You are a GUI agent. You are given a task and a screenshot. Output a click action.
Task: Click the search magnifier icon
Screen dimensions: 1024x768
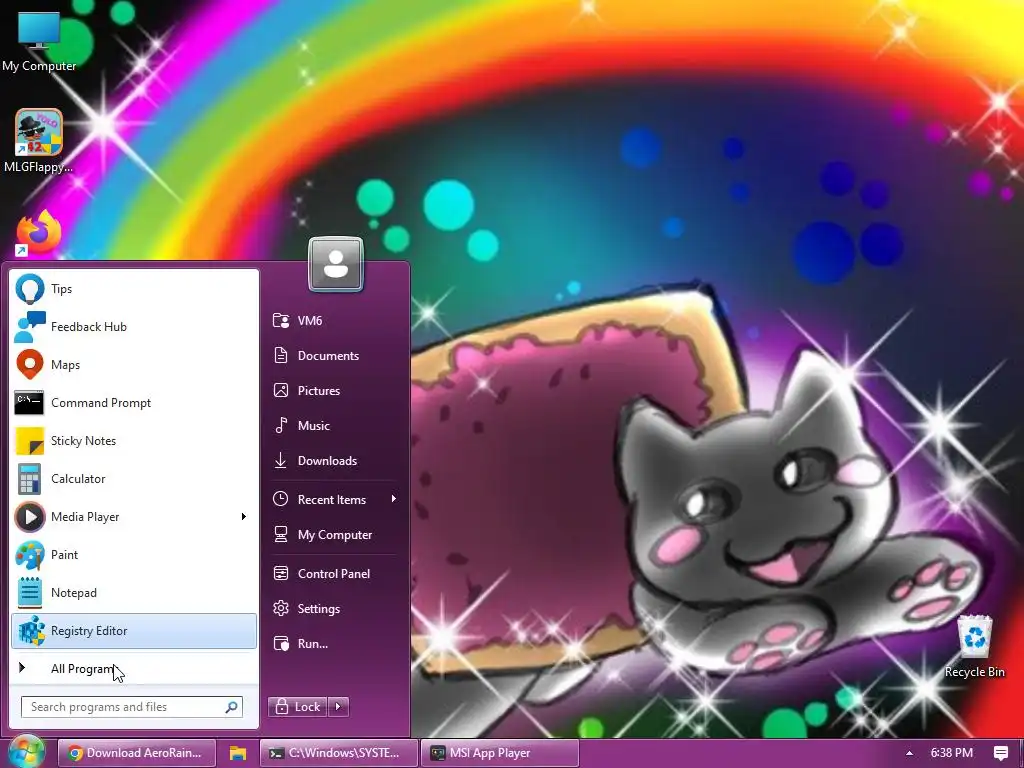[x=231, y=707]
